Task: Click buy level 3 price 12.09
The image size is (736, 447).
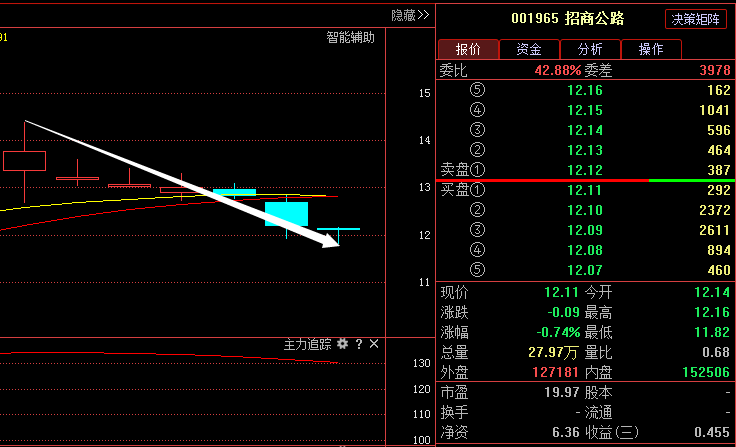Action: [x=584, y=230]
